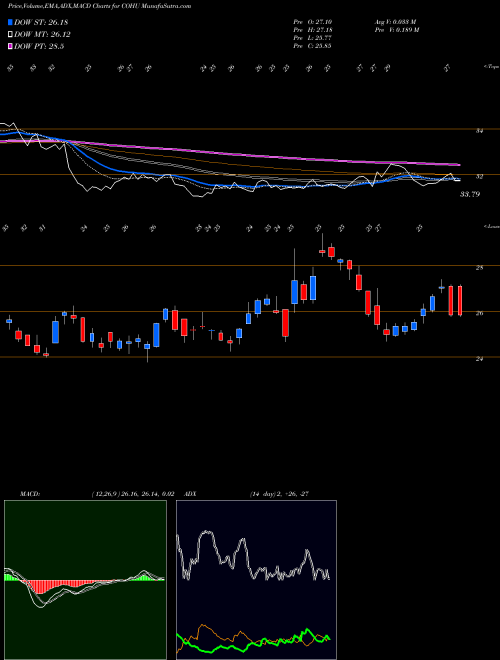
Task: Click the white DOW MT legend swatch
Action: click(x=11, y=35)
